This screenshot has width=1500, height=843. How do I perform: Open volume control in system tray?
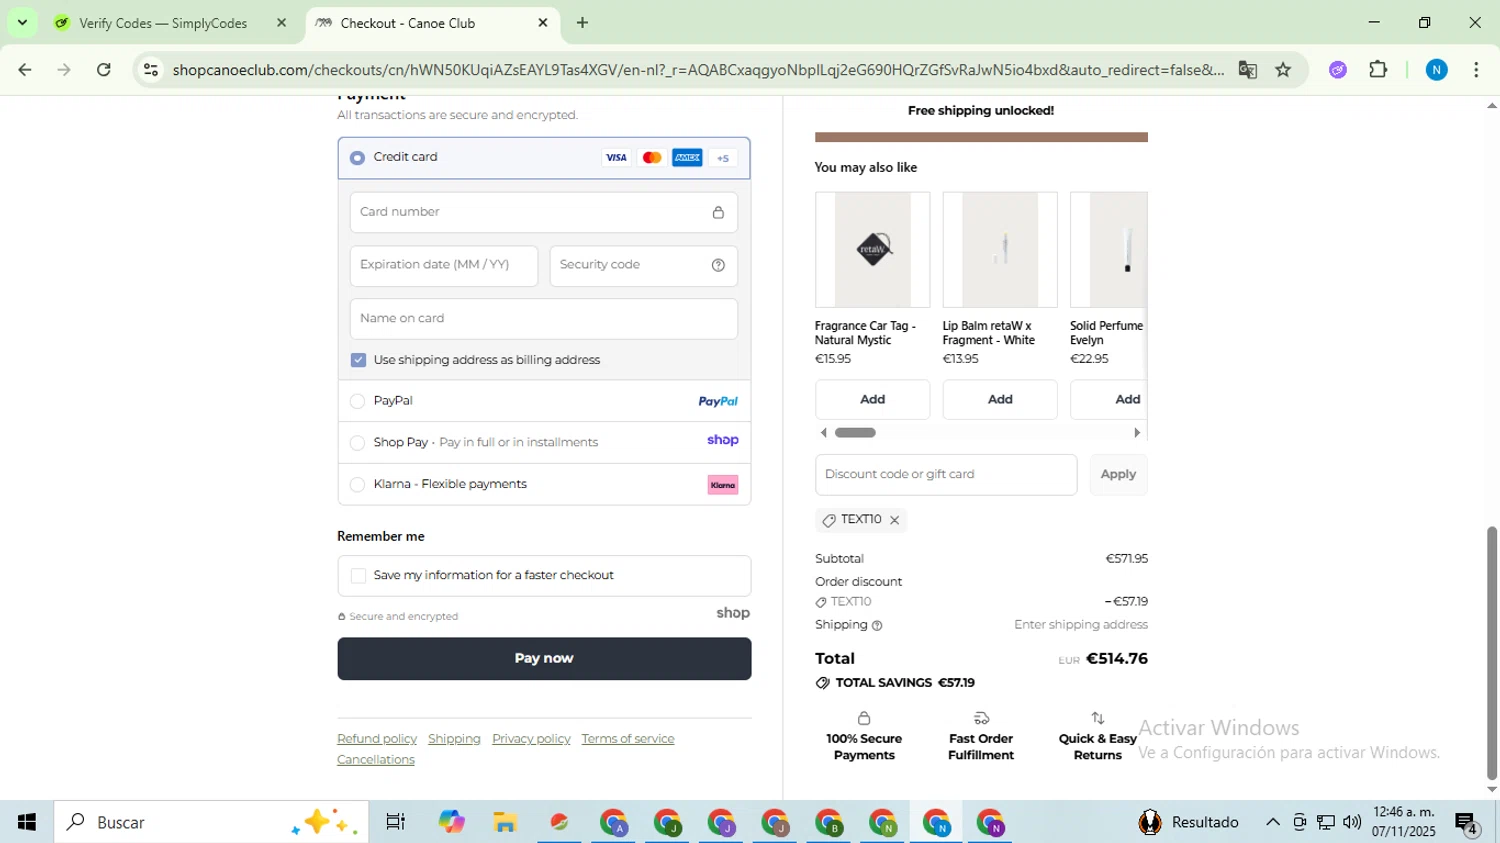coord(1352,822)
